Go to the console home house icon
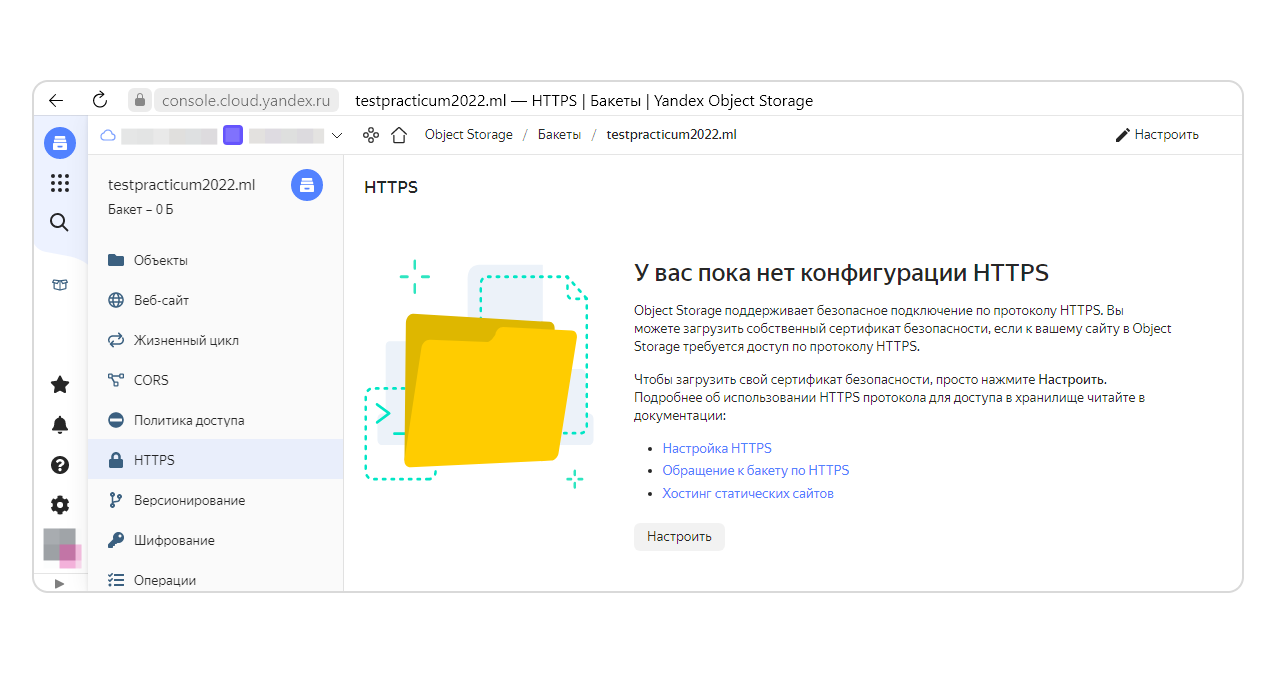This screenshot has width=1276, height=673. point(399,135)
